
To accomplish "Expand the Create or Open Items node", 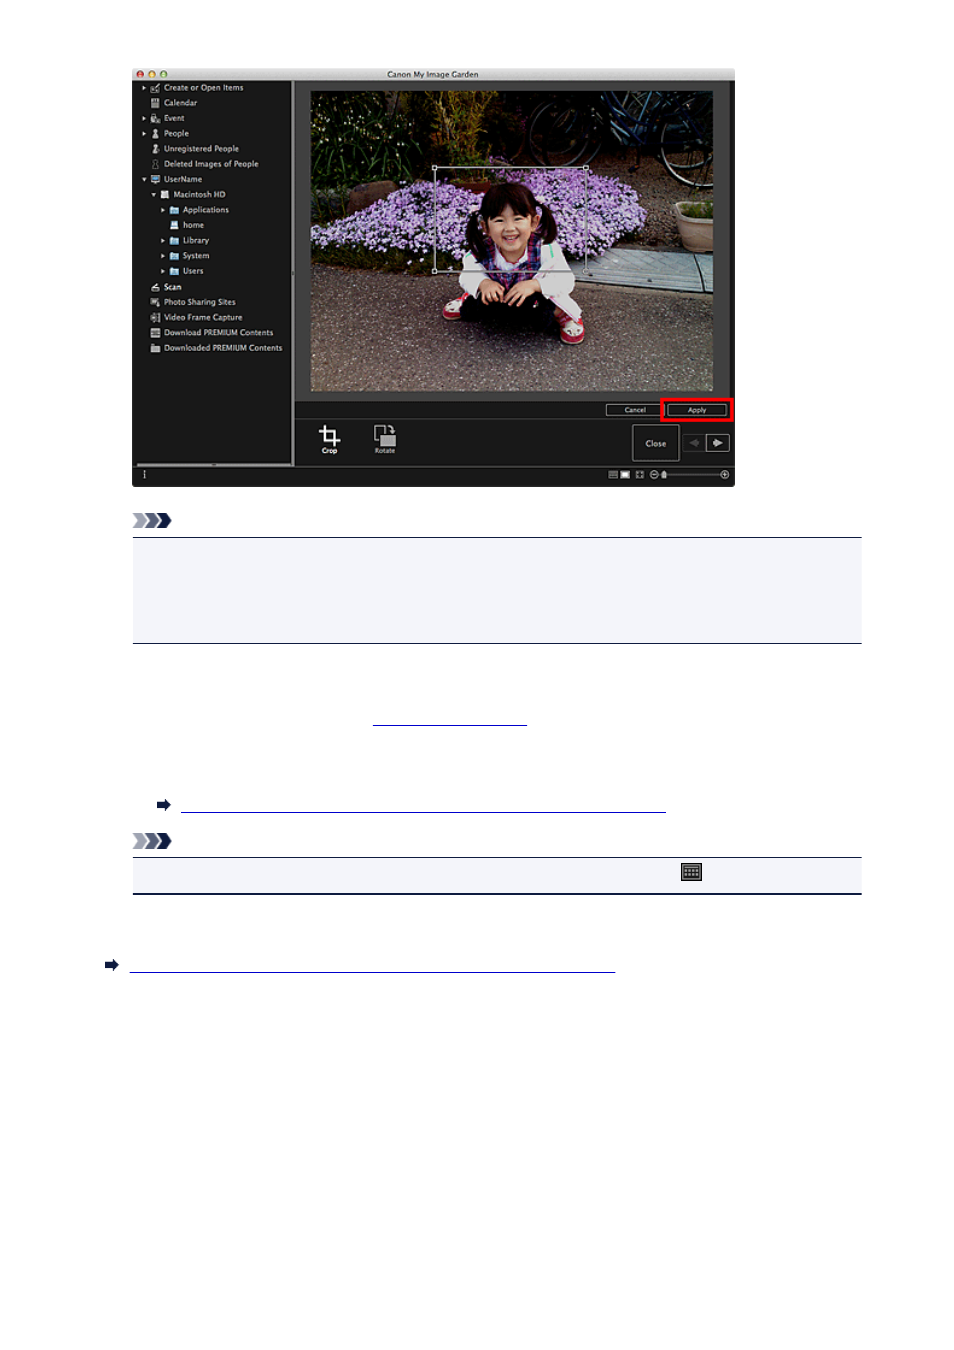I will click(x=144, y=88).
